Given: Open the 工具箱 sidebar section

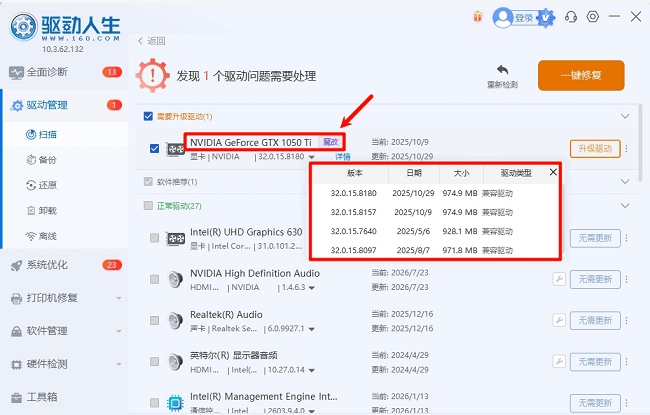Looking at the screenshot, I should click(65, 397).
